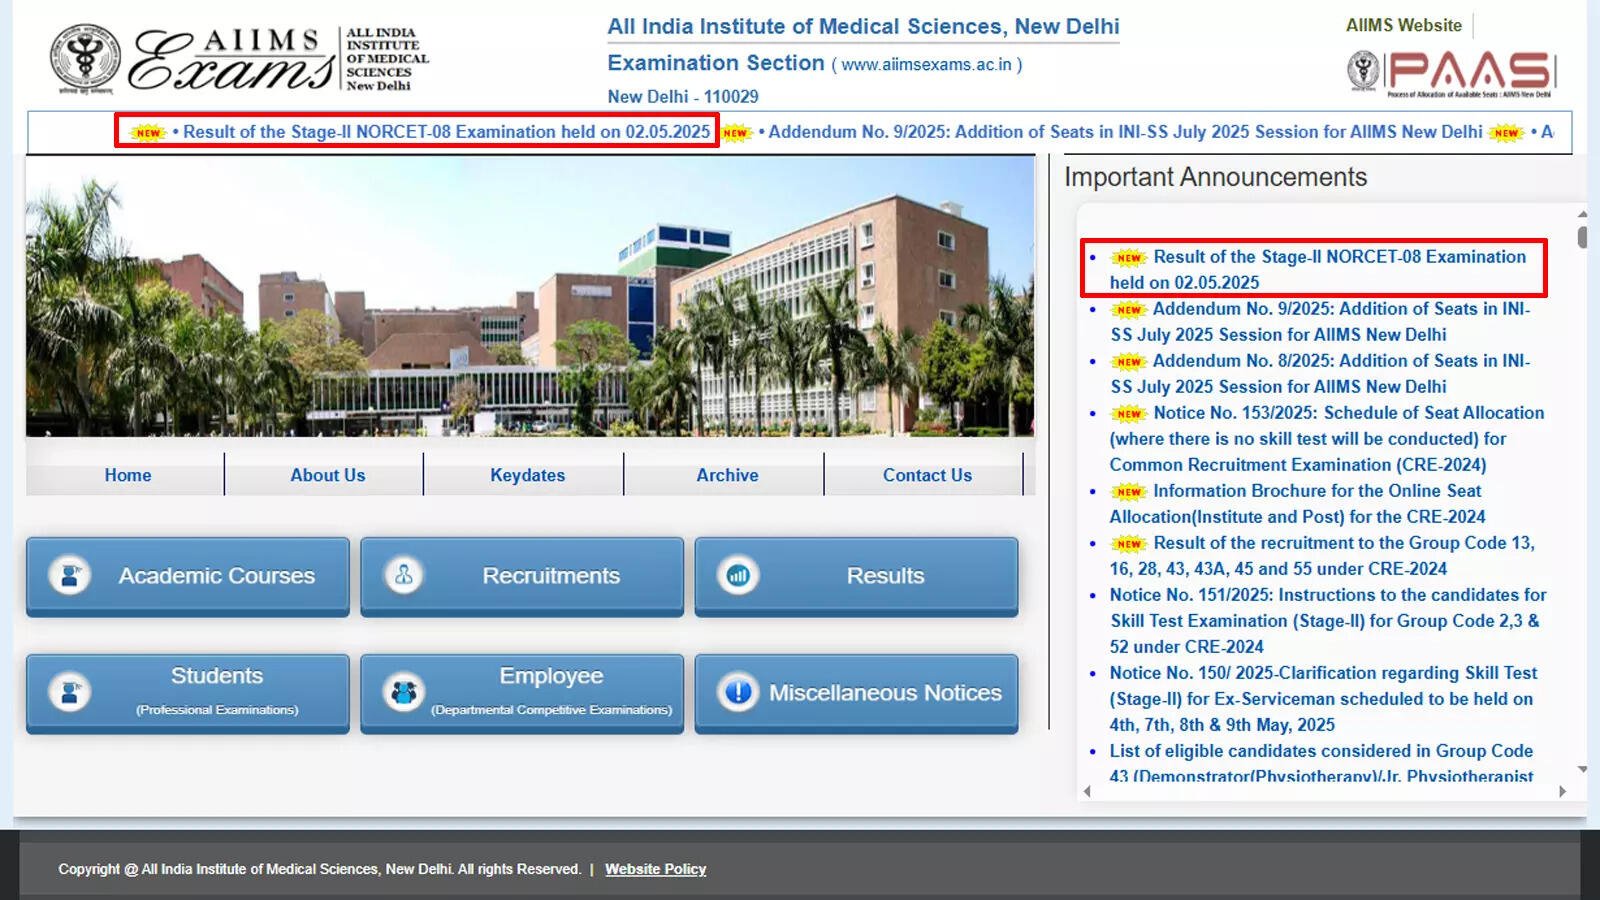Open Employee Departmental Competitive Examinations button
Viewport: 1600px width, 900px height.
coord(522,693)
